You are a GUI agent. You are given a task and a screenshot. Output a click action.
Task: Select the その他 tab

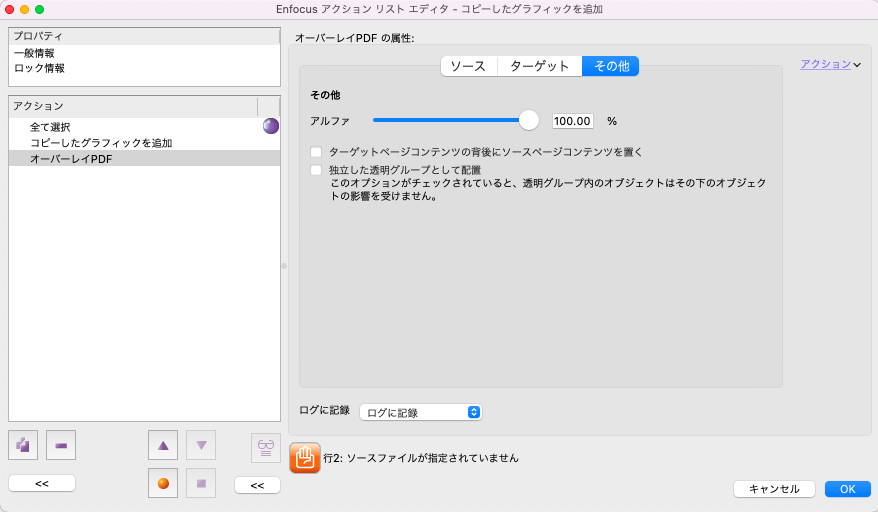pyautogui.click(x=610, y=66)
